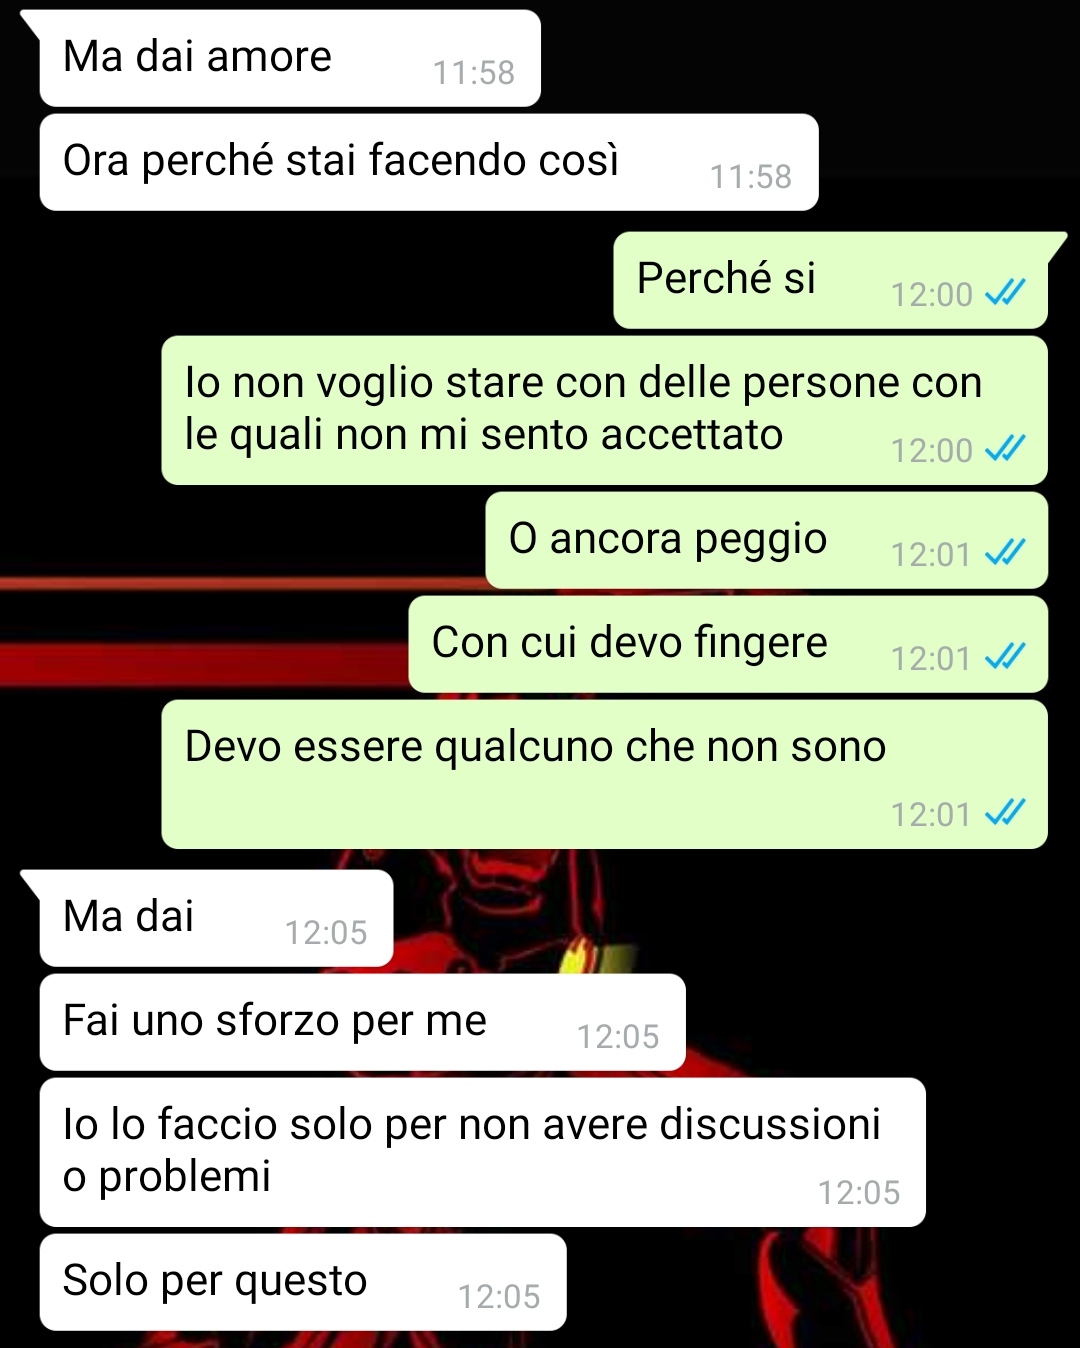Select 'Ora perché stai facendo così' message
The image size is (1080, 1348).
click(429, 162)
